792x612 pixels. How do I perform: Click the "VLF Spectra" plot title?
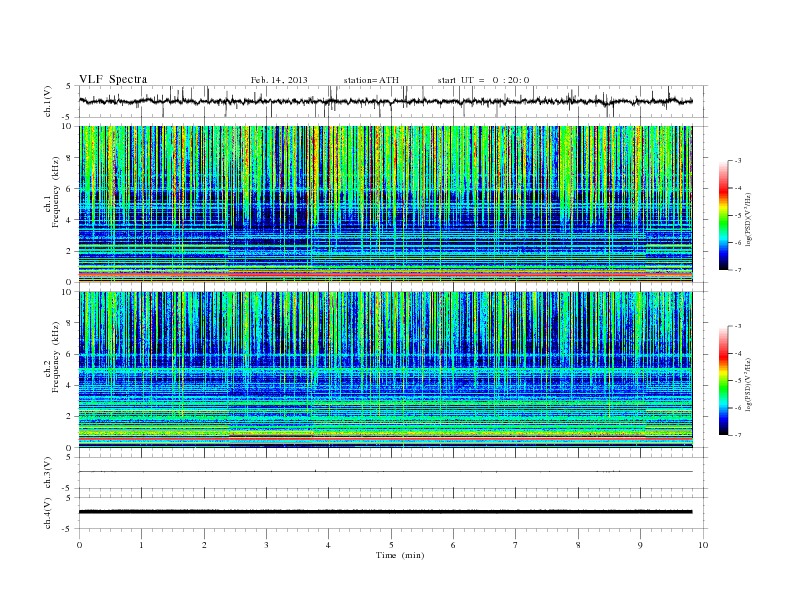(113, 79)
